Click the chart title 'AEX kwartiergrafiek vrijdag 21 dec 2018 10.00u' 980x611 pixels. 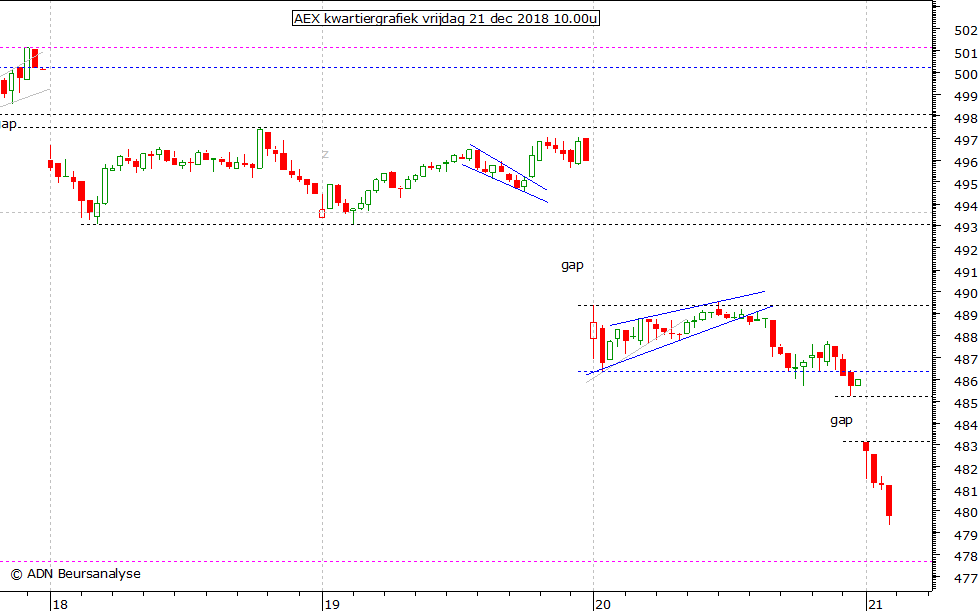click(446, 19)
